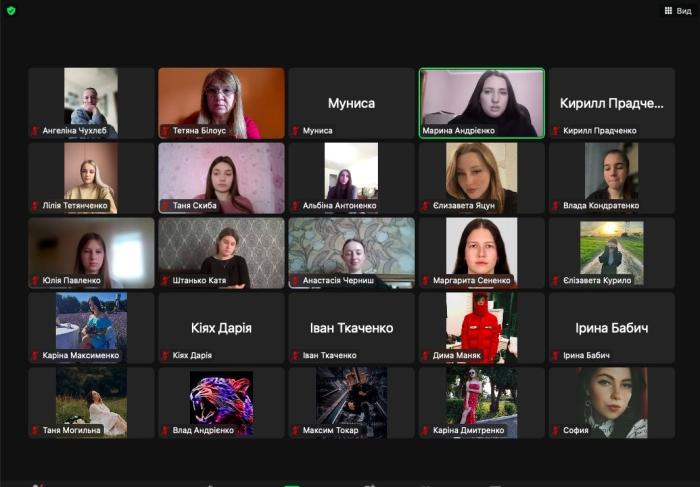
Task: Click the green encryption shield icon
Action: 11,10
